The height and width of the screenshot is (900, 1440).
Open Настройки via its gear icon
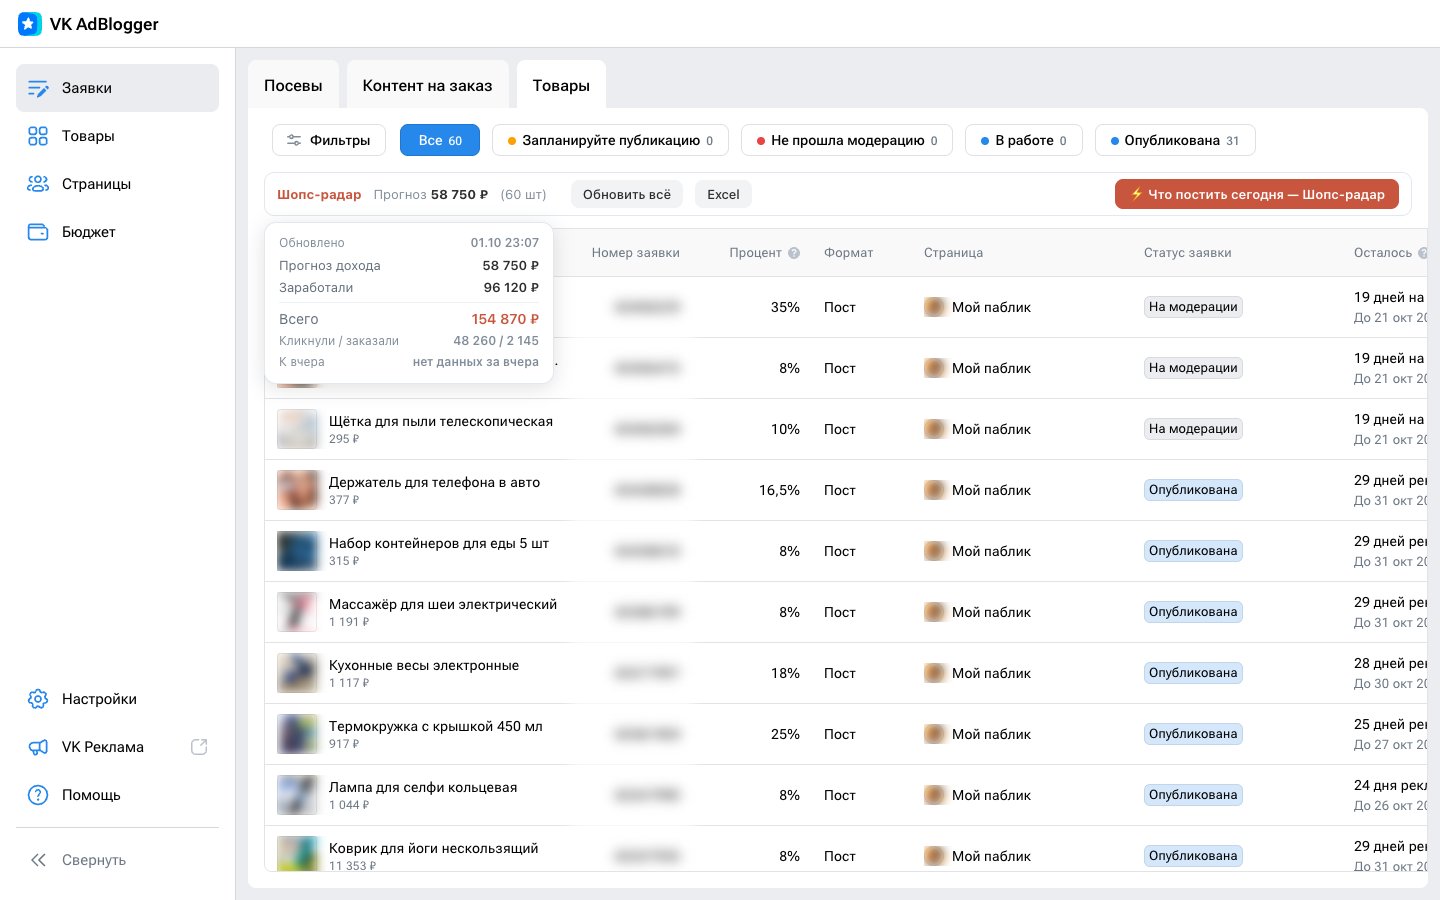pyautogui.click(x=38, y=699)
